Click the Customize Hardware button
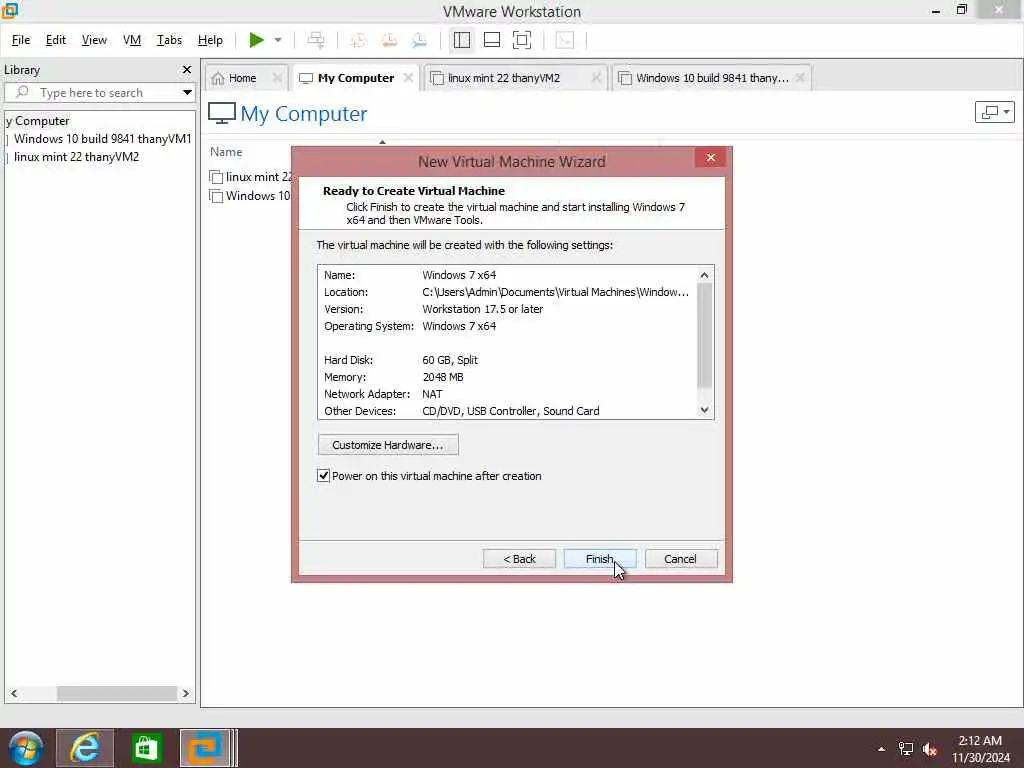Screen dimensions: 1024x768 (388, 445)
